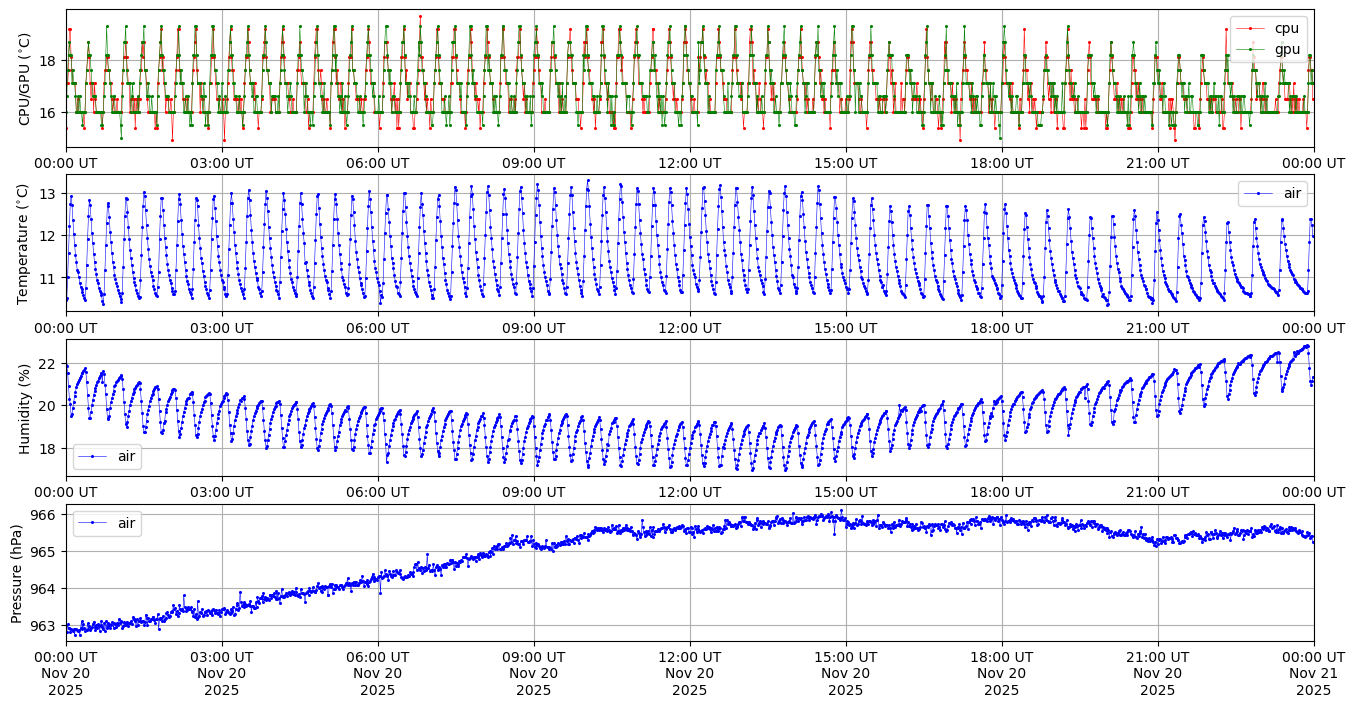Screen dimensions: 1355x707
Task: Click 18:00 UT tick under the Humidity plot
Action: (x=1002, y=493)
